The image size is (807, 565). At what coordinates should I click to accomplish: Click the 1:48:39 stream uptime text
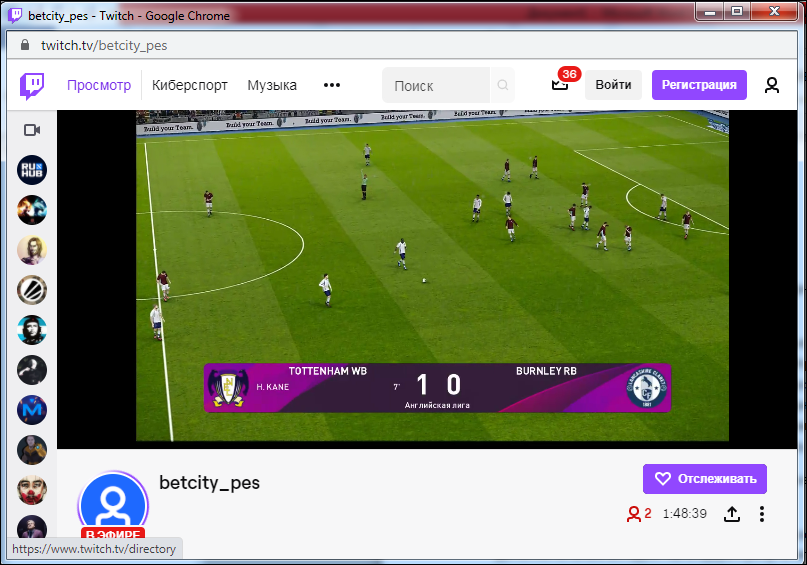click(x=685, y=514)
